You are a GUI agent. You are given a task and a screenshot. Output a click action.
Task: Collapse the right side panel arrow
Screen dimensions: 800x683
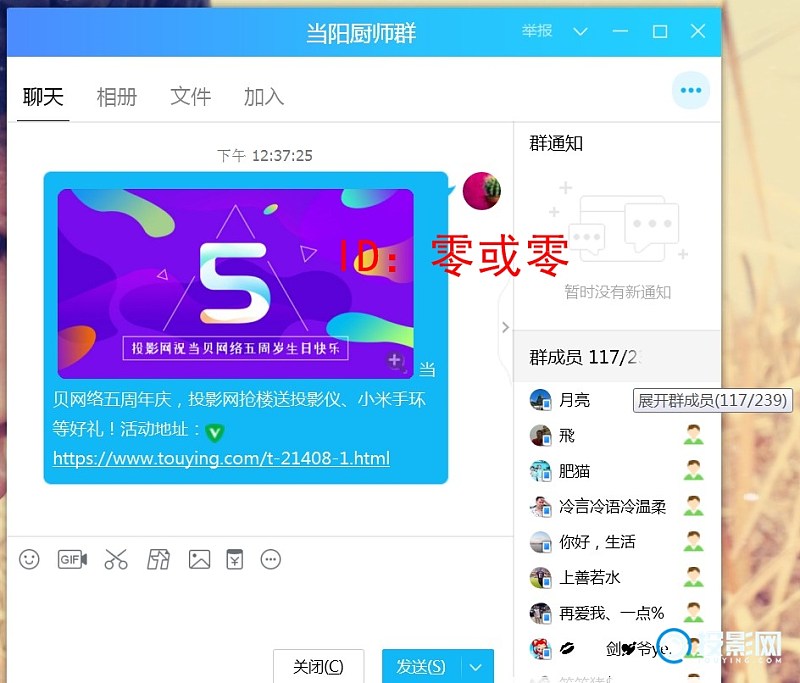pos(505,327)
